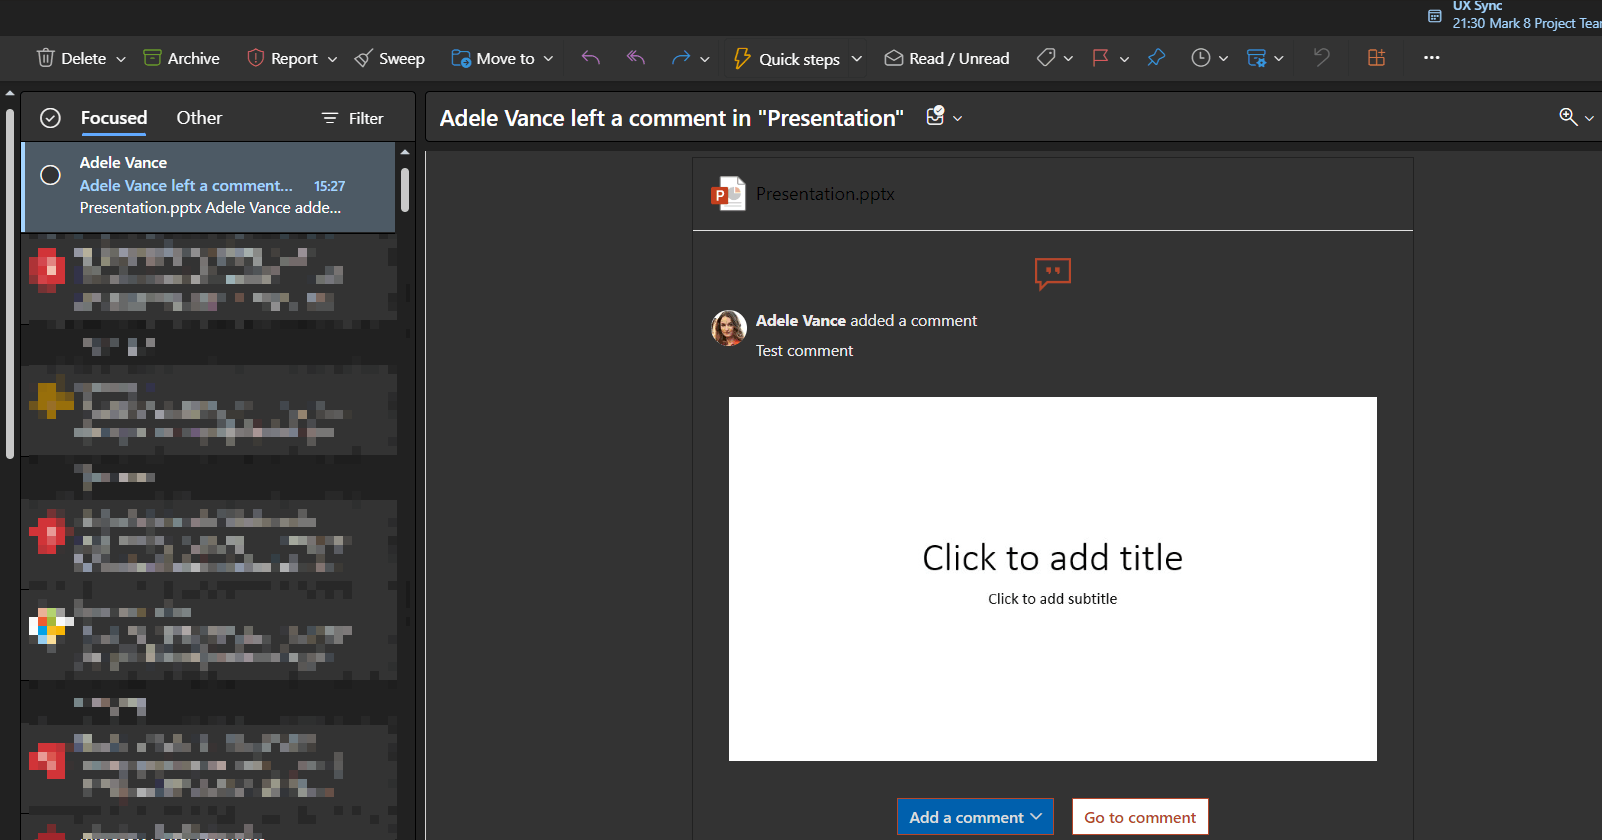1602x840 pixels.
Task: Switch to the Focused inbox tab
Action: [x=114, y=118]
